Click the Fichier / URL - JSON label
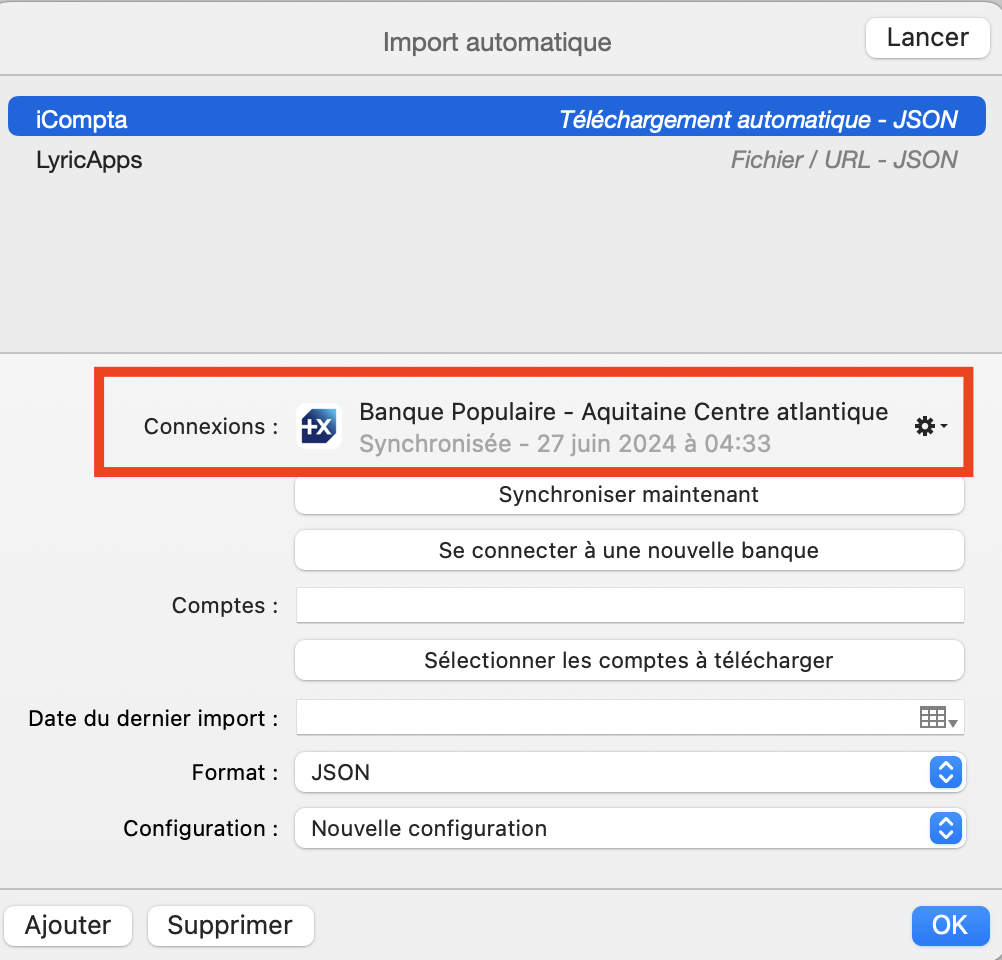This screenshot has width=1002, height=960. pos(844,160)
